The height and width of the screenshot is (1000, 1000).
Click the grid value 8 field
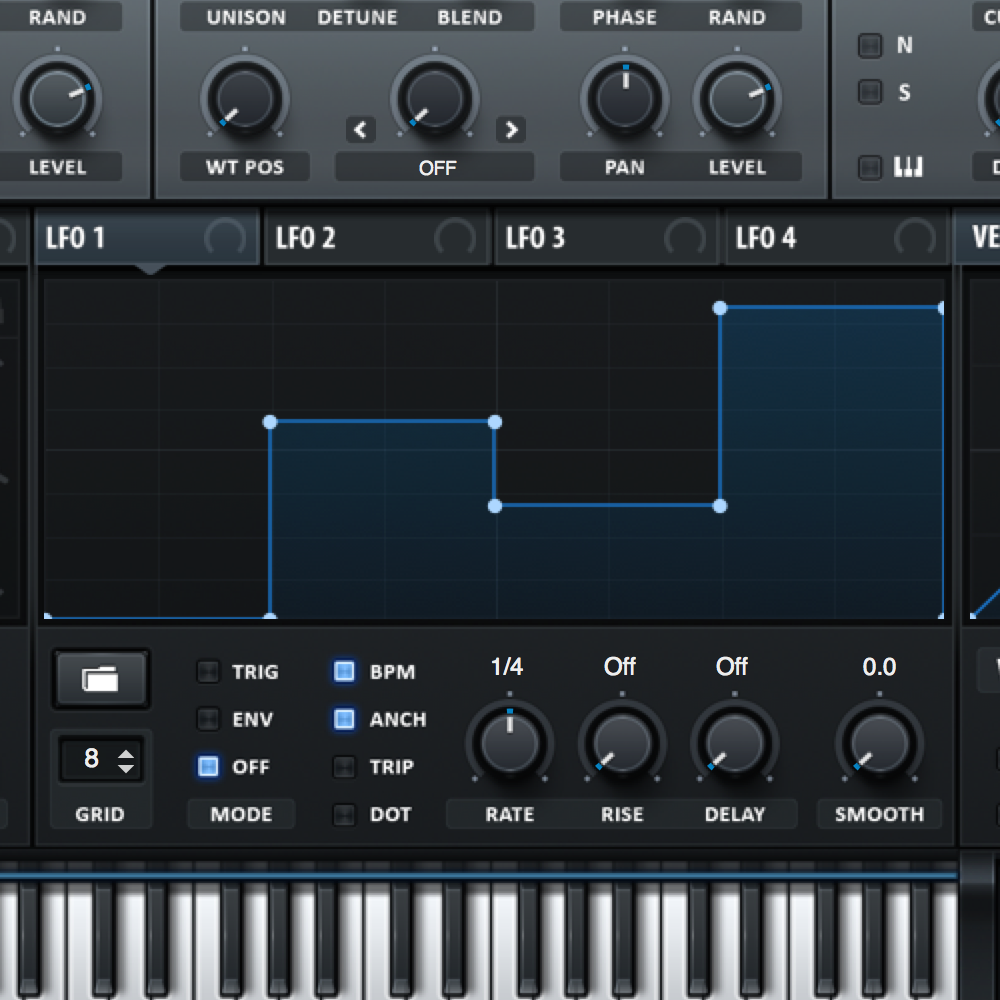(91, 759)
